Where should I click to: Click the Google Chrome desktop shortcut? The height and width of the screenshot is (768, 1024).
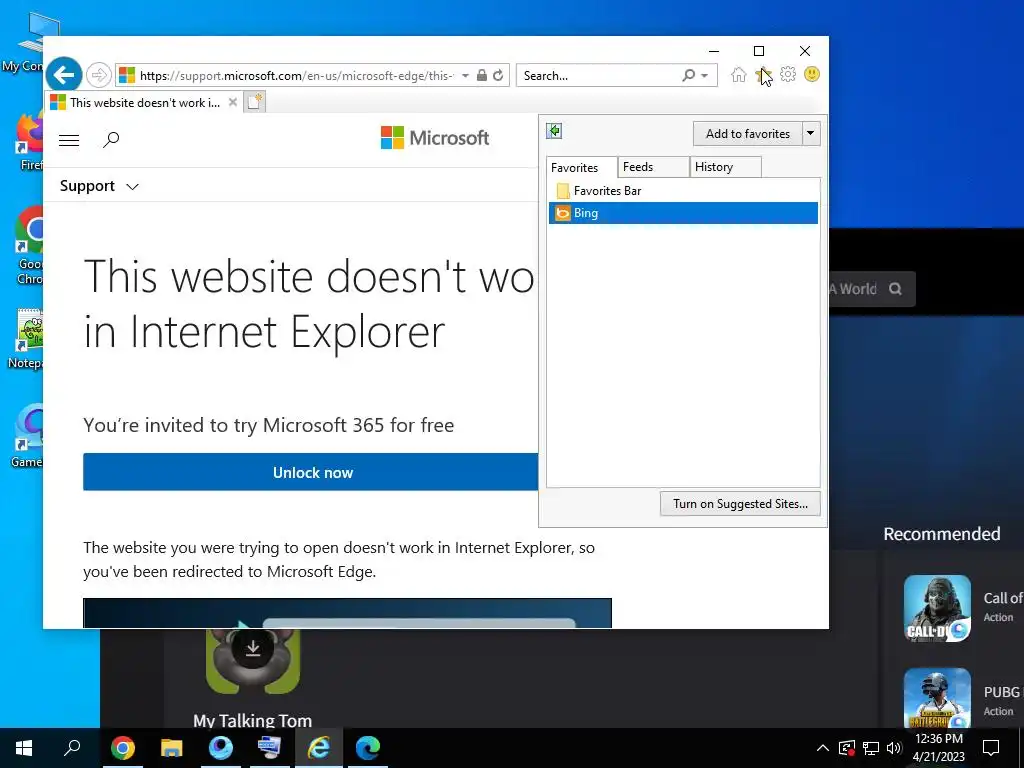pyautogui.click(x=27, y=245)
